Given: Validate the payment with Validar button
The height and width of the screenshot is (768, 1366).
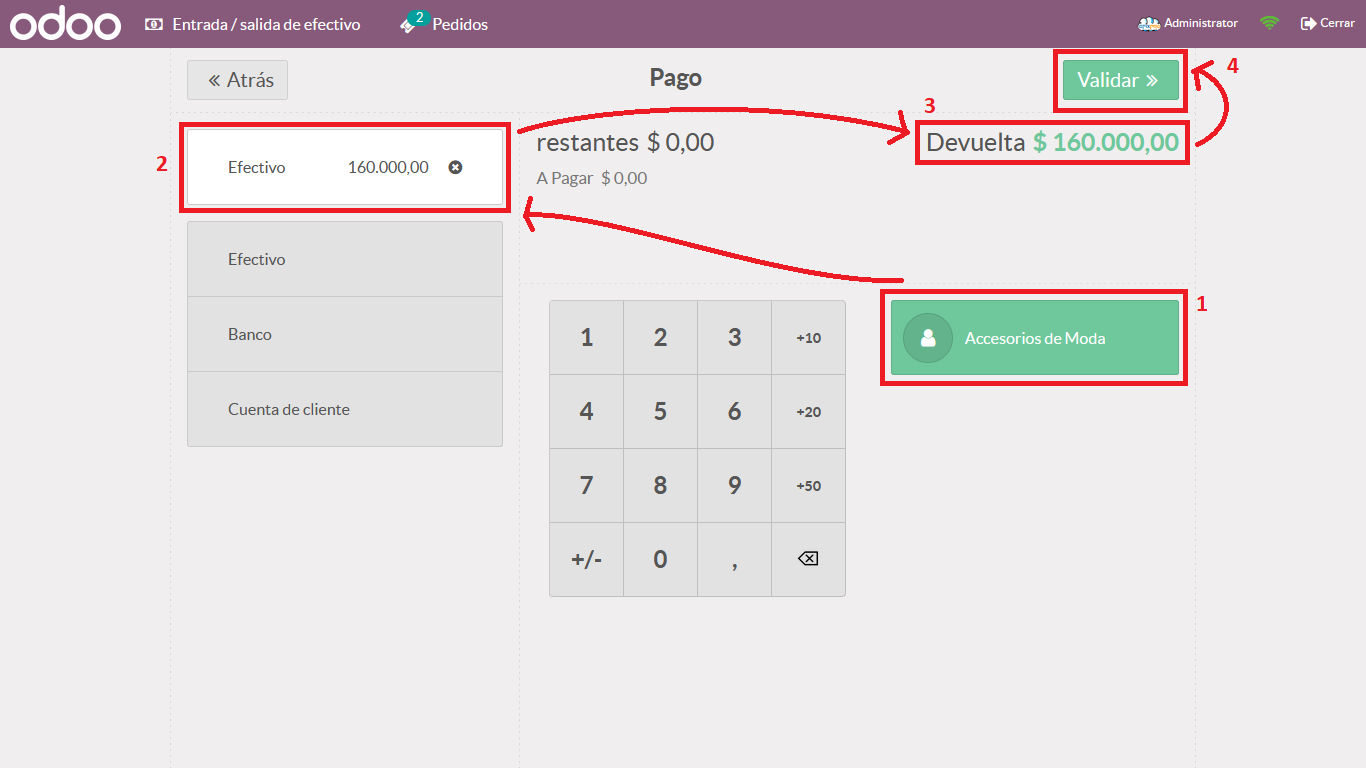Looking at the screenshot, I should tap(1120, 80).
